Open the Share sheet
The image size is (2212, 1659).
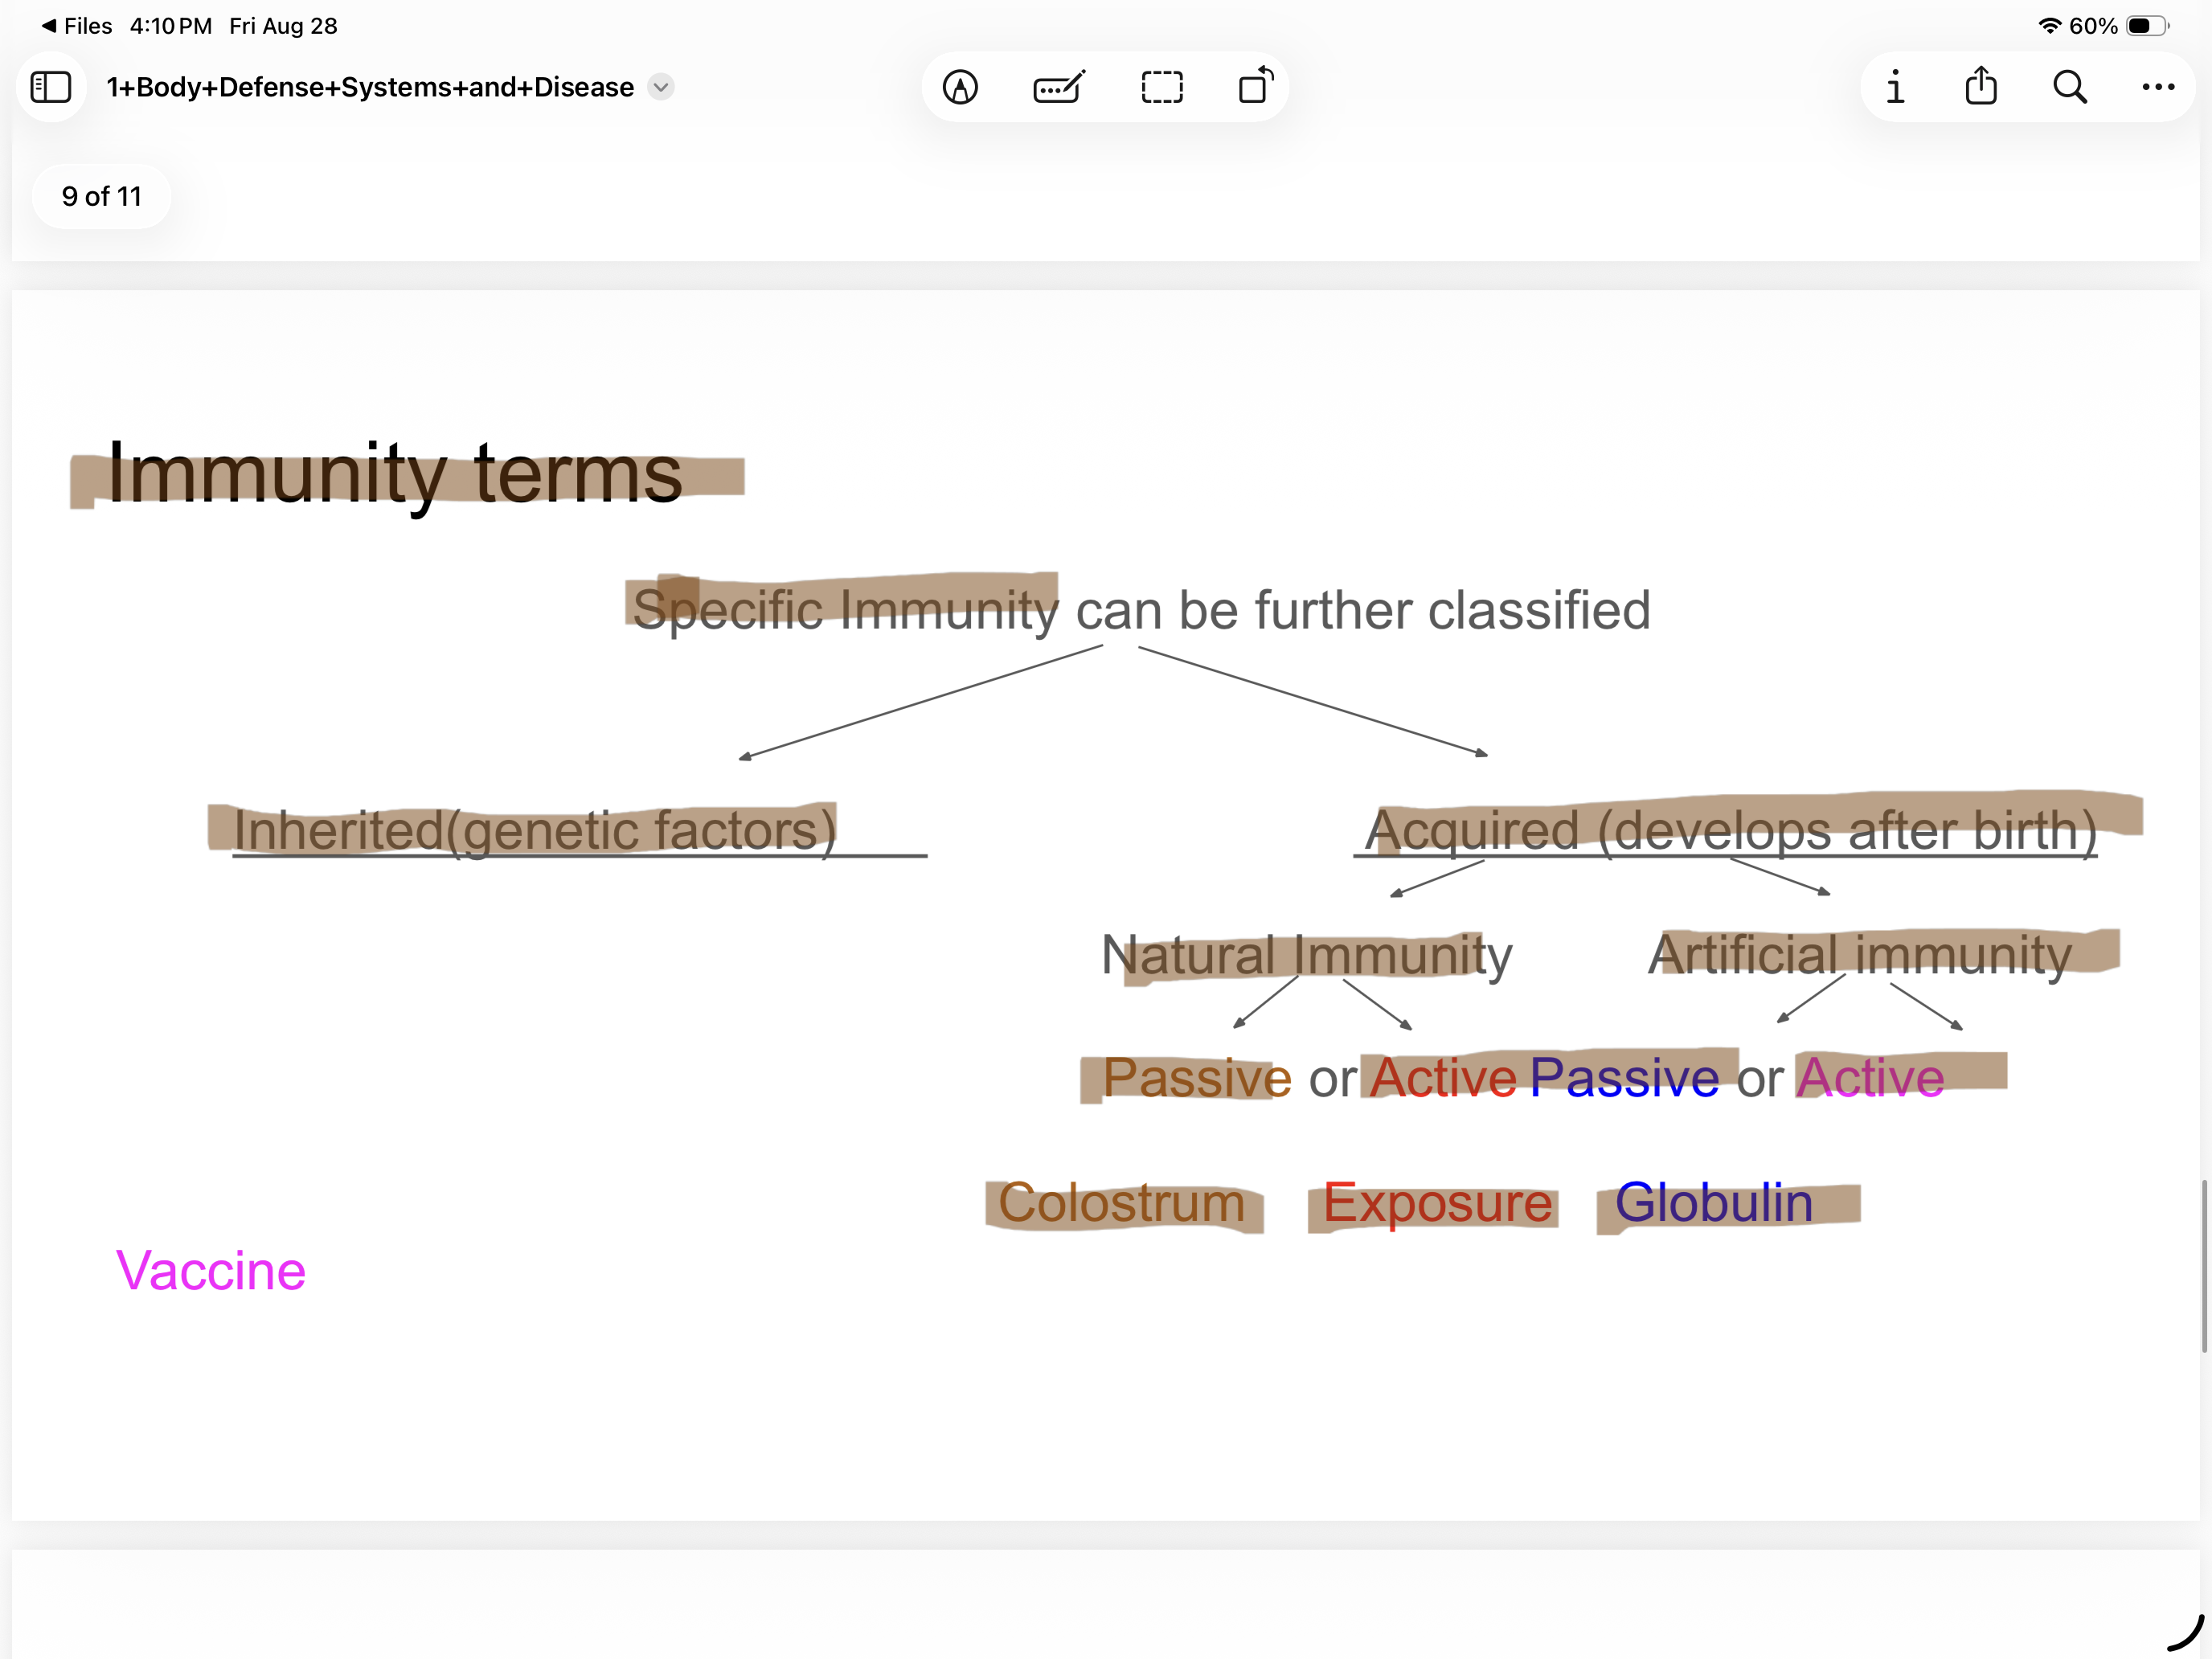(1981, 85)
